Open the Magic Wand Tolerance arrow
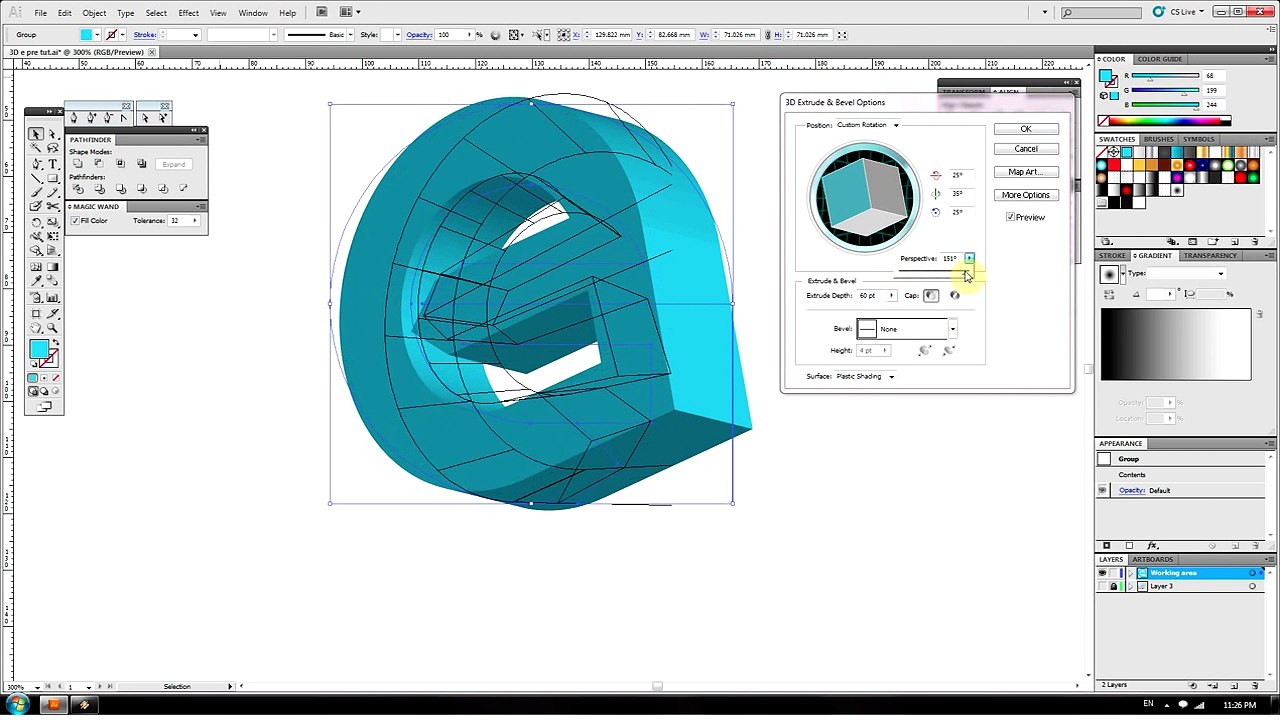1280x720 pixels. coord(194,220)
